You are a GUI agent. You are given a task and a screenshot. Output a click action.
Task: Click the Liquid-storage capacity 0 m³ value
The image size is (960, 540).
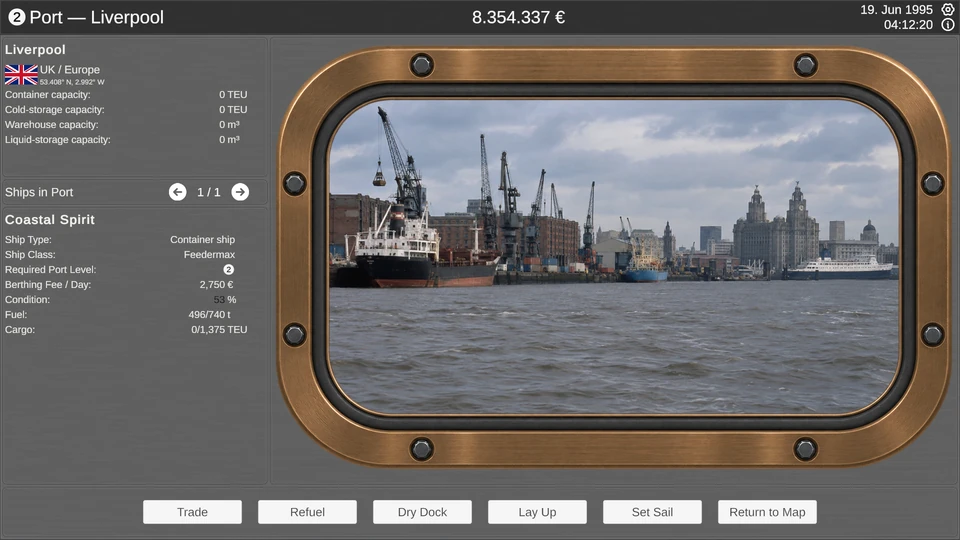[x=230, y=140]
